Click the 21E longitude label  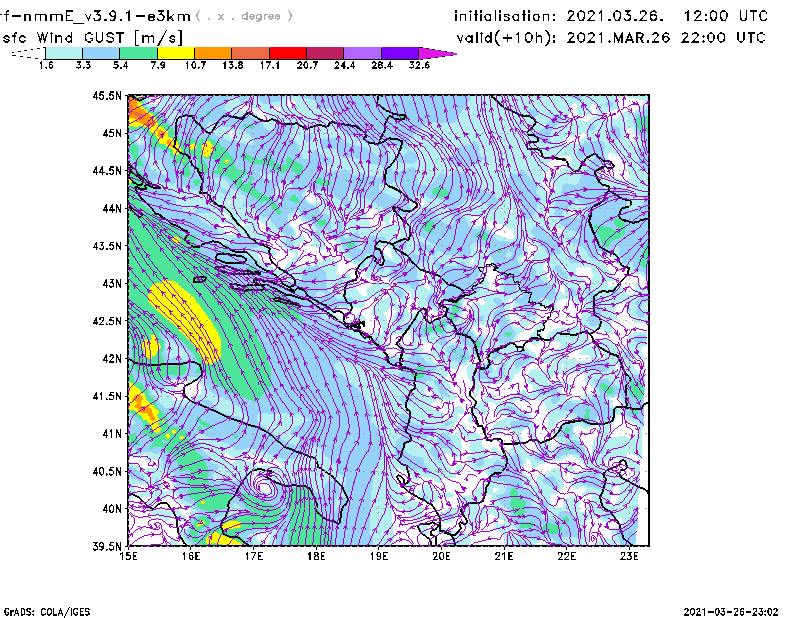504,556
